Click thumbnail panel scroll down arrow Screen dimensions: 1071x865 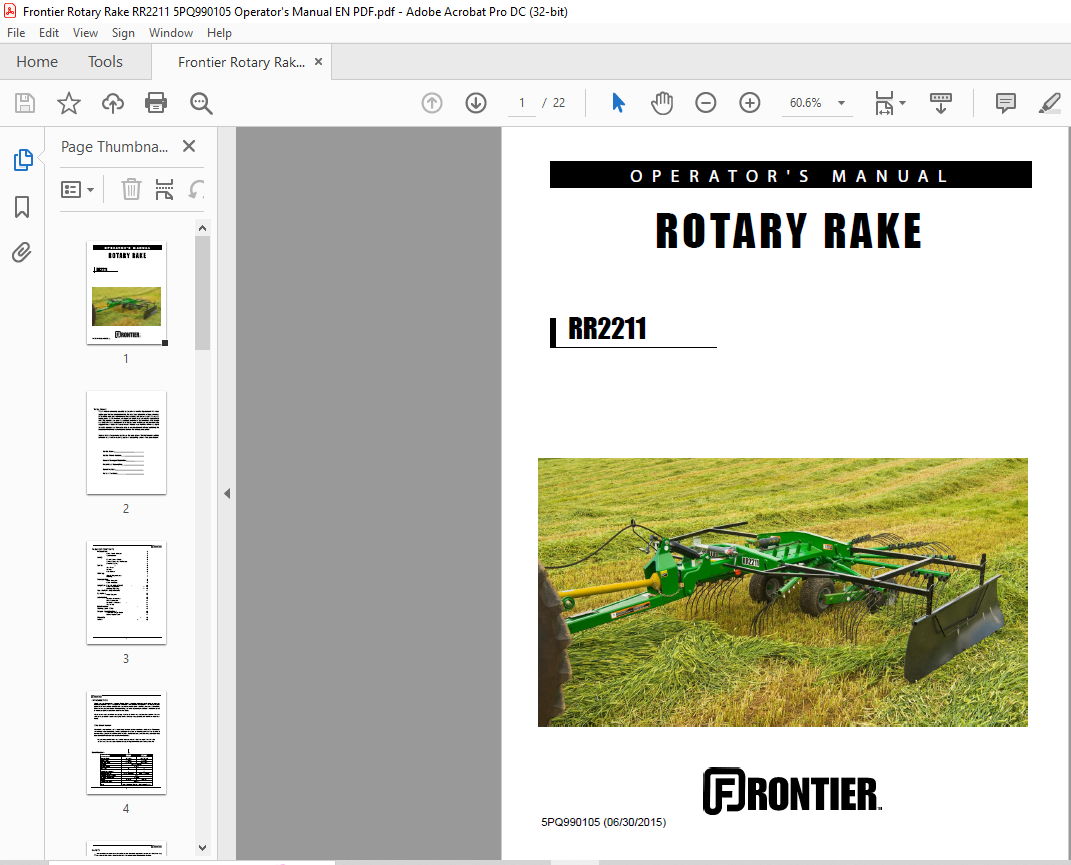pos(202,848)
